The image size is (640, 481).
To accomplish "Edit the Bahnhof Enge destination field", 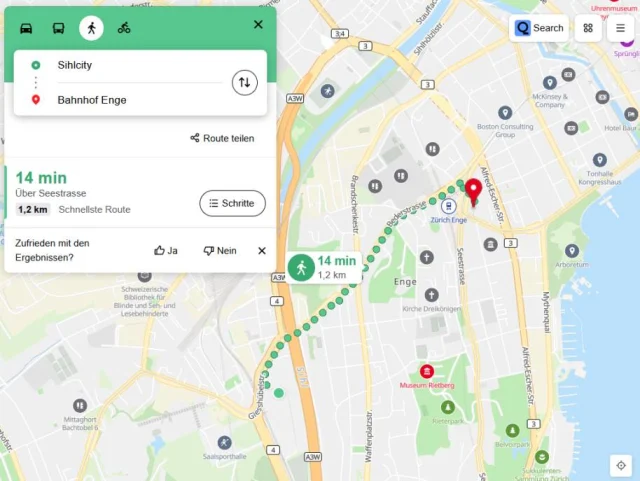I will [x=140, y=100].
